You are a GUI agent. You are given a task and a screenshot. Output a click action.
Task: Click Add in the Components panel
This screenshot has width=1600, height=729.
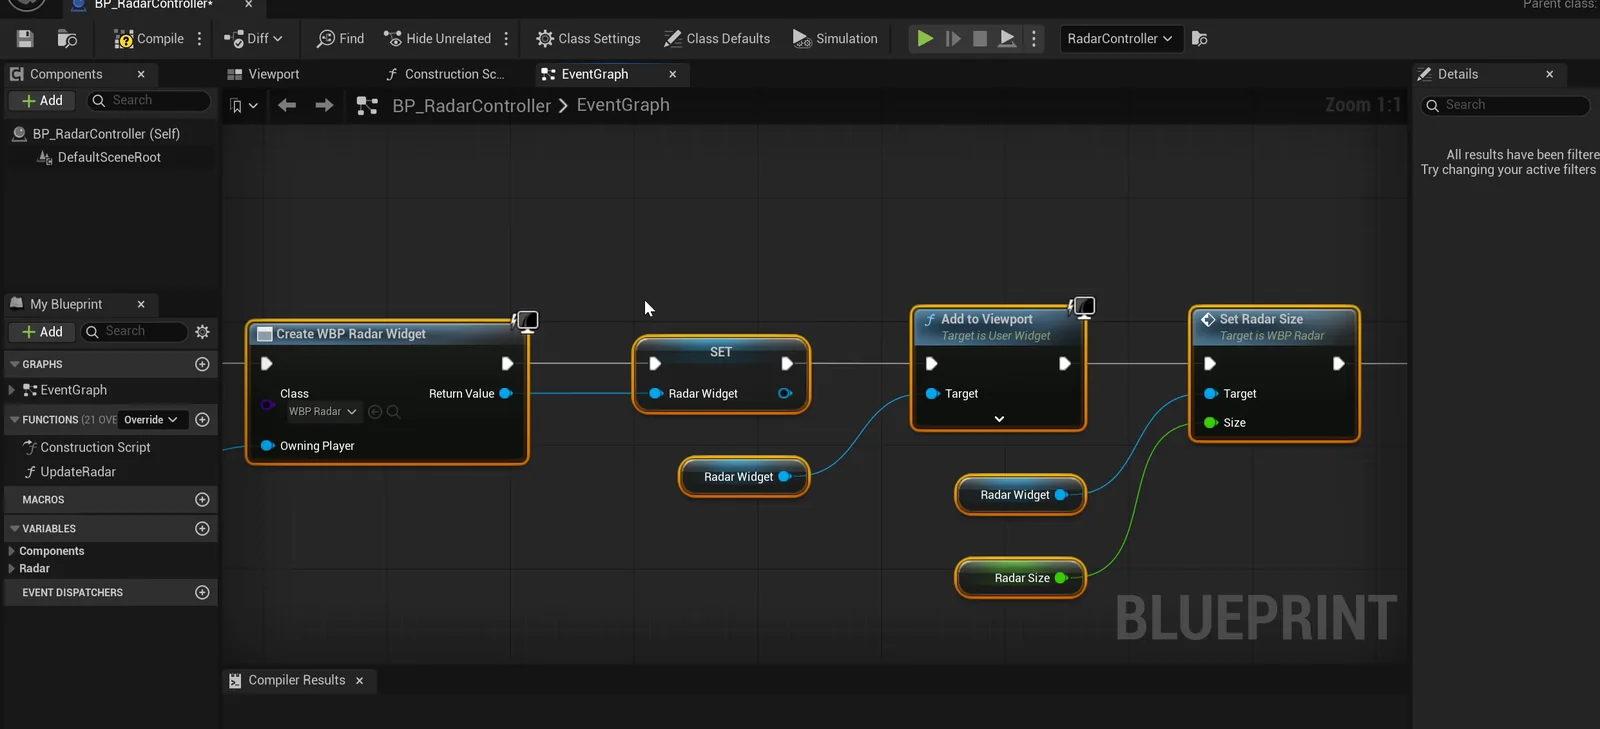(42, 101)
